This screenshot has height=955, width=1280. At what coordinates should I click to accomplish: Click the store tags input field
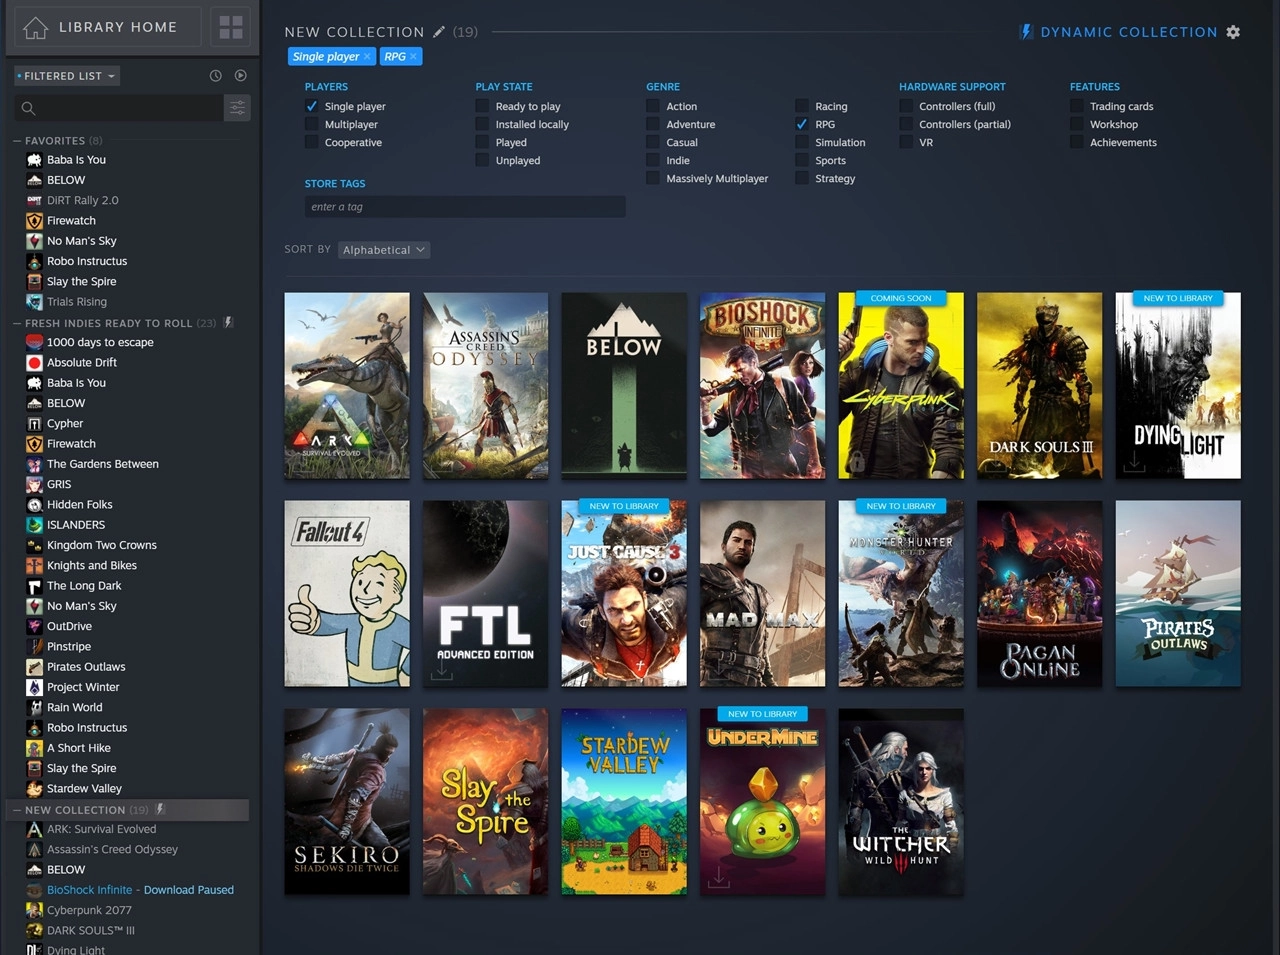tap(465, 207)
